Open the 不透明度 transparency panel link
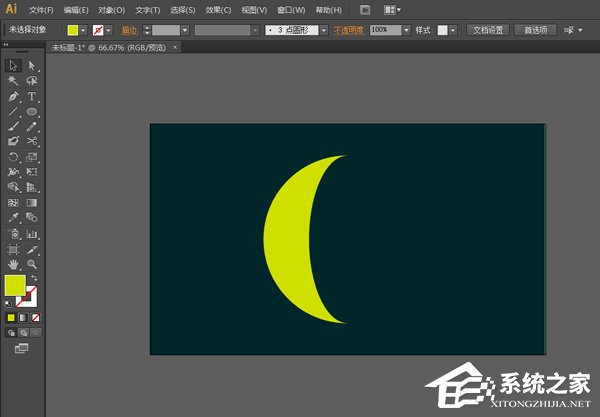Screen dimensions: 600x417 tap(349, 30)
